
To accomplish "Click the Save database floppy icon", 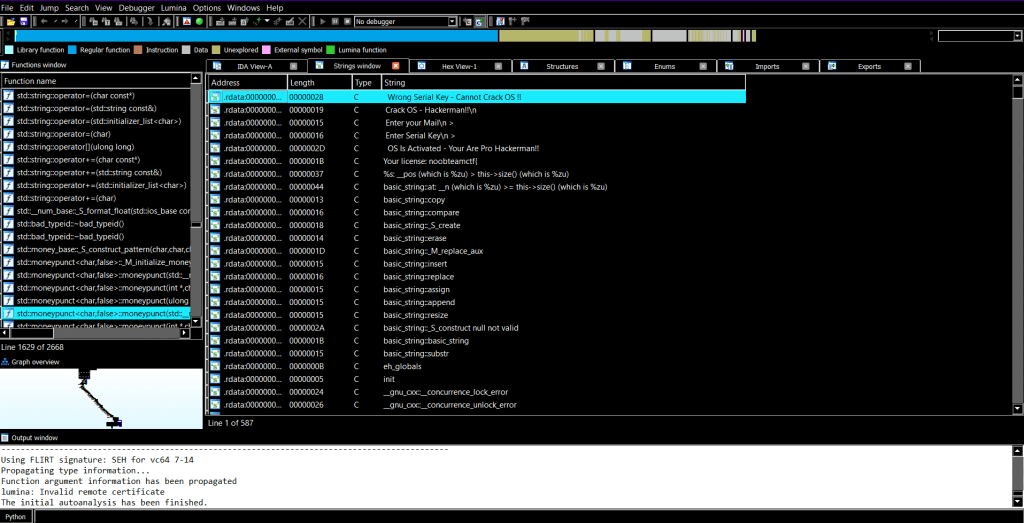I will 22,21.
